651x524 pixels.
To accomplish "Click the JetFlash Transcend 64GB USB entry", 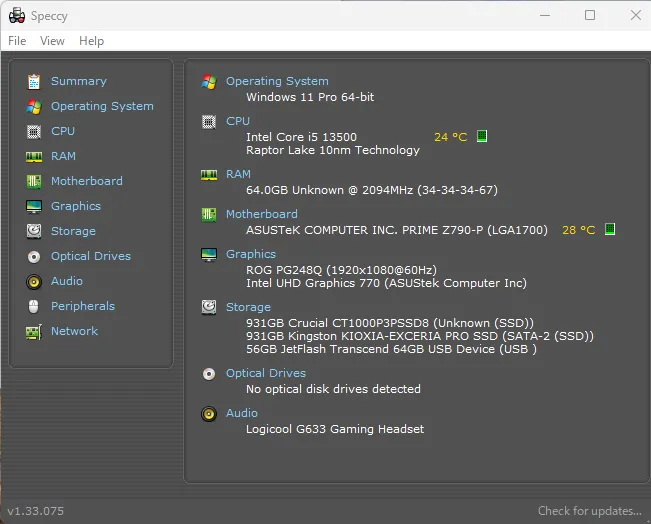I will pyautogui.click(x=391, y=349).
